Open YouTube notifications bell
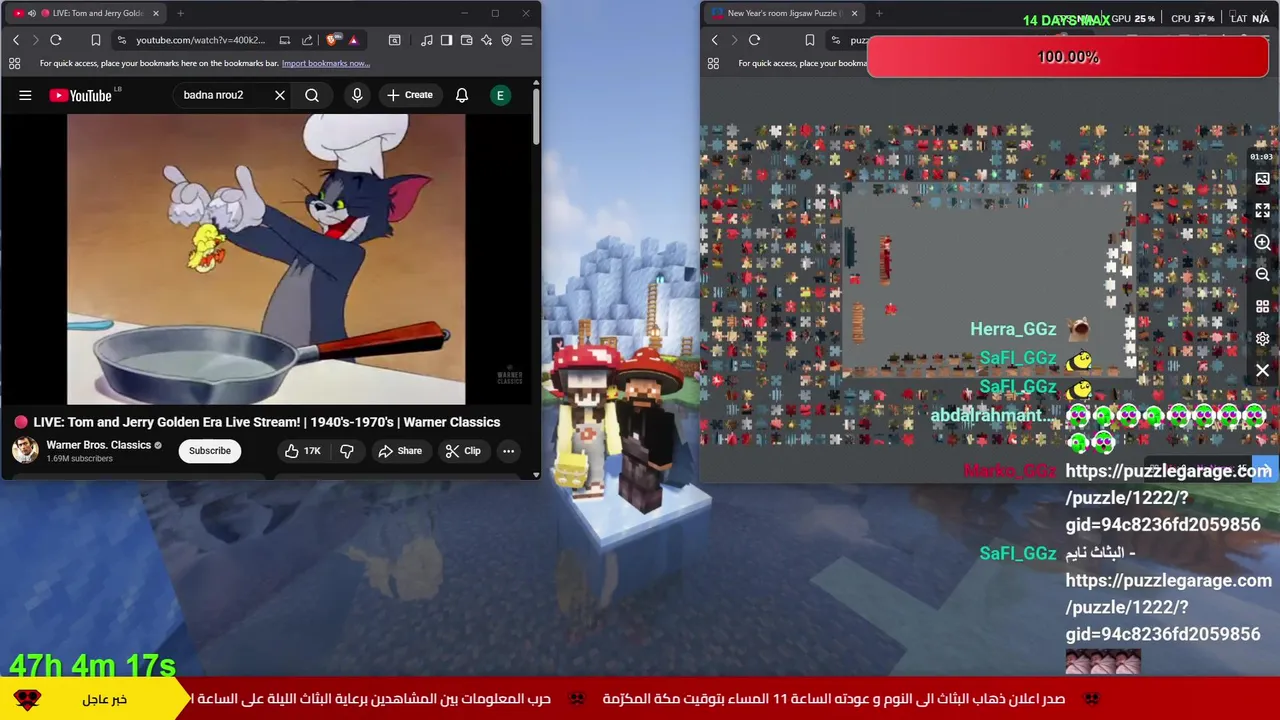The height and width of the screenshot is (720, 1280). pyautogui.click(x=462, y=95)
